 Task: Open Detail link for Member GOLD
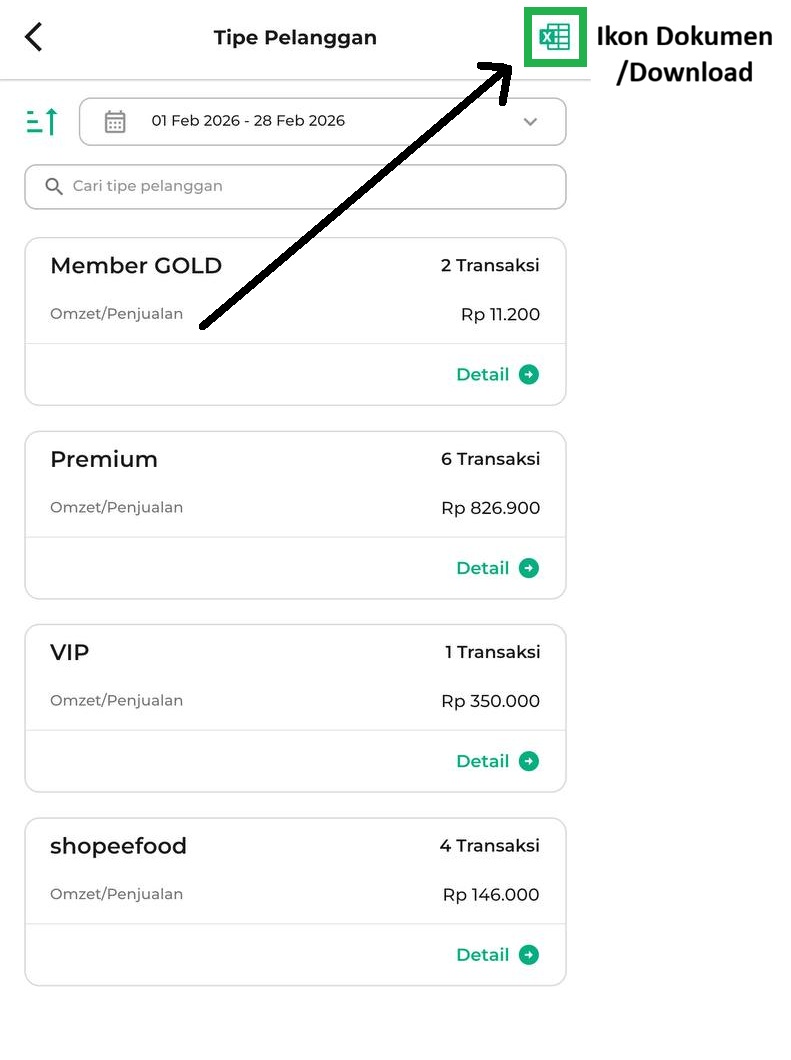coord(483,375)
